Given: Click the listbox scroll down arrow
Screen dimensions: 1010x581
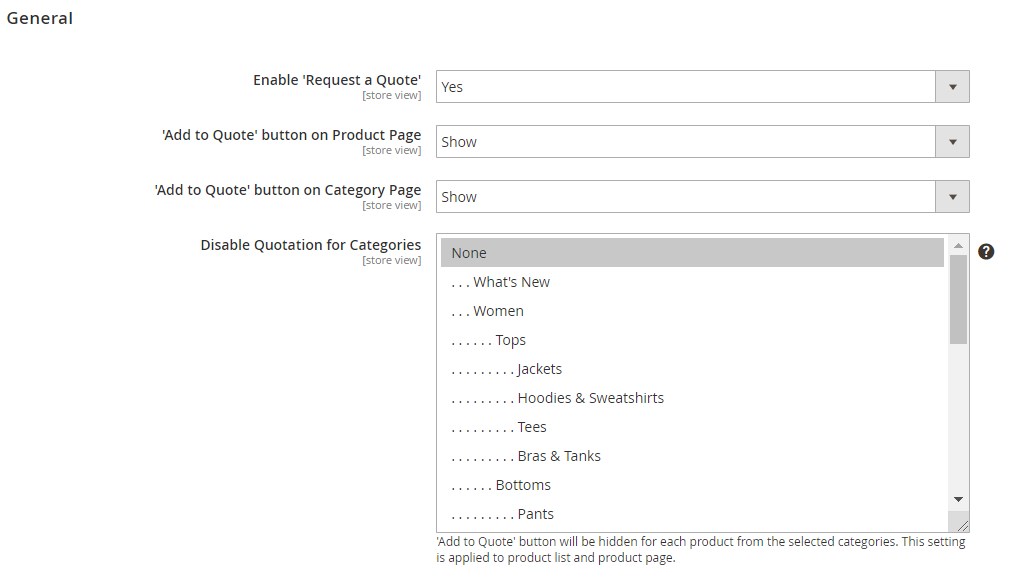Looking at the screenshot, I should (x=958, y=500).
